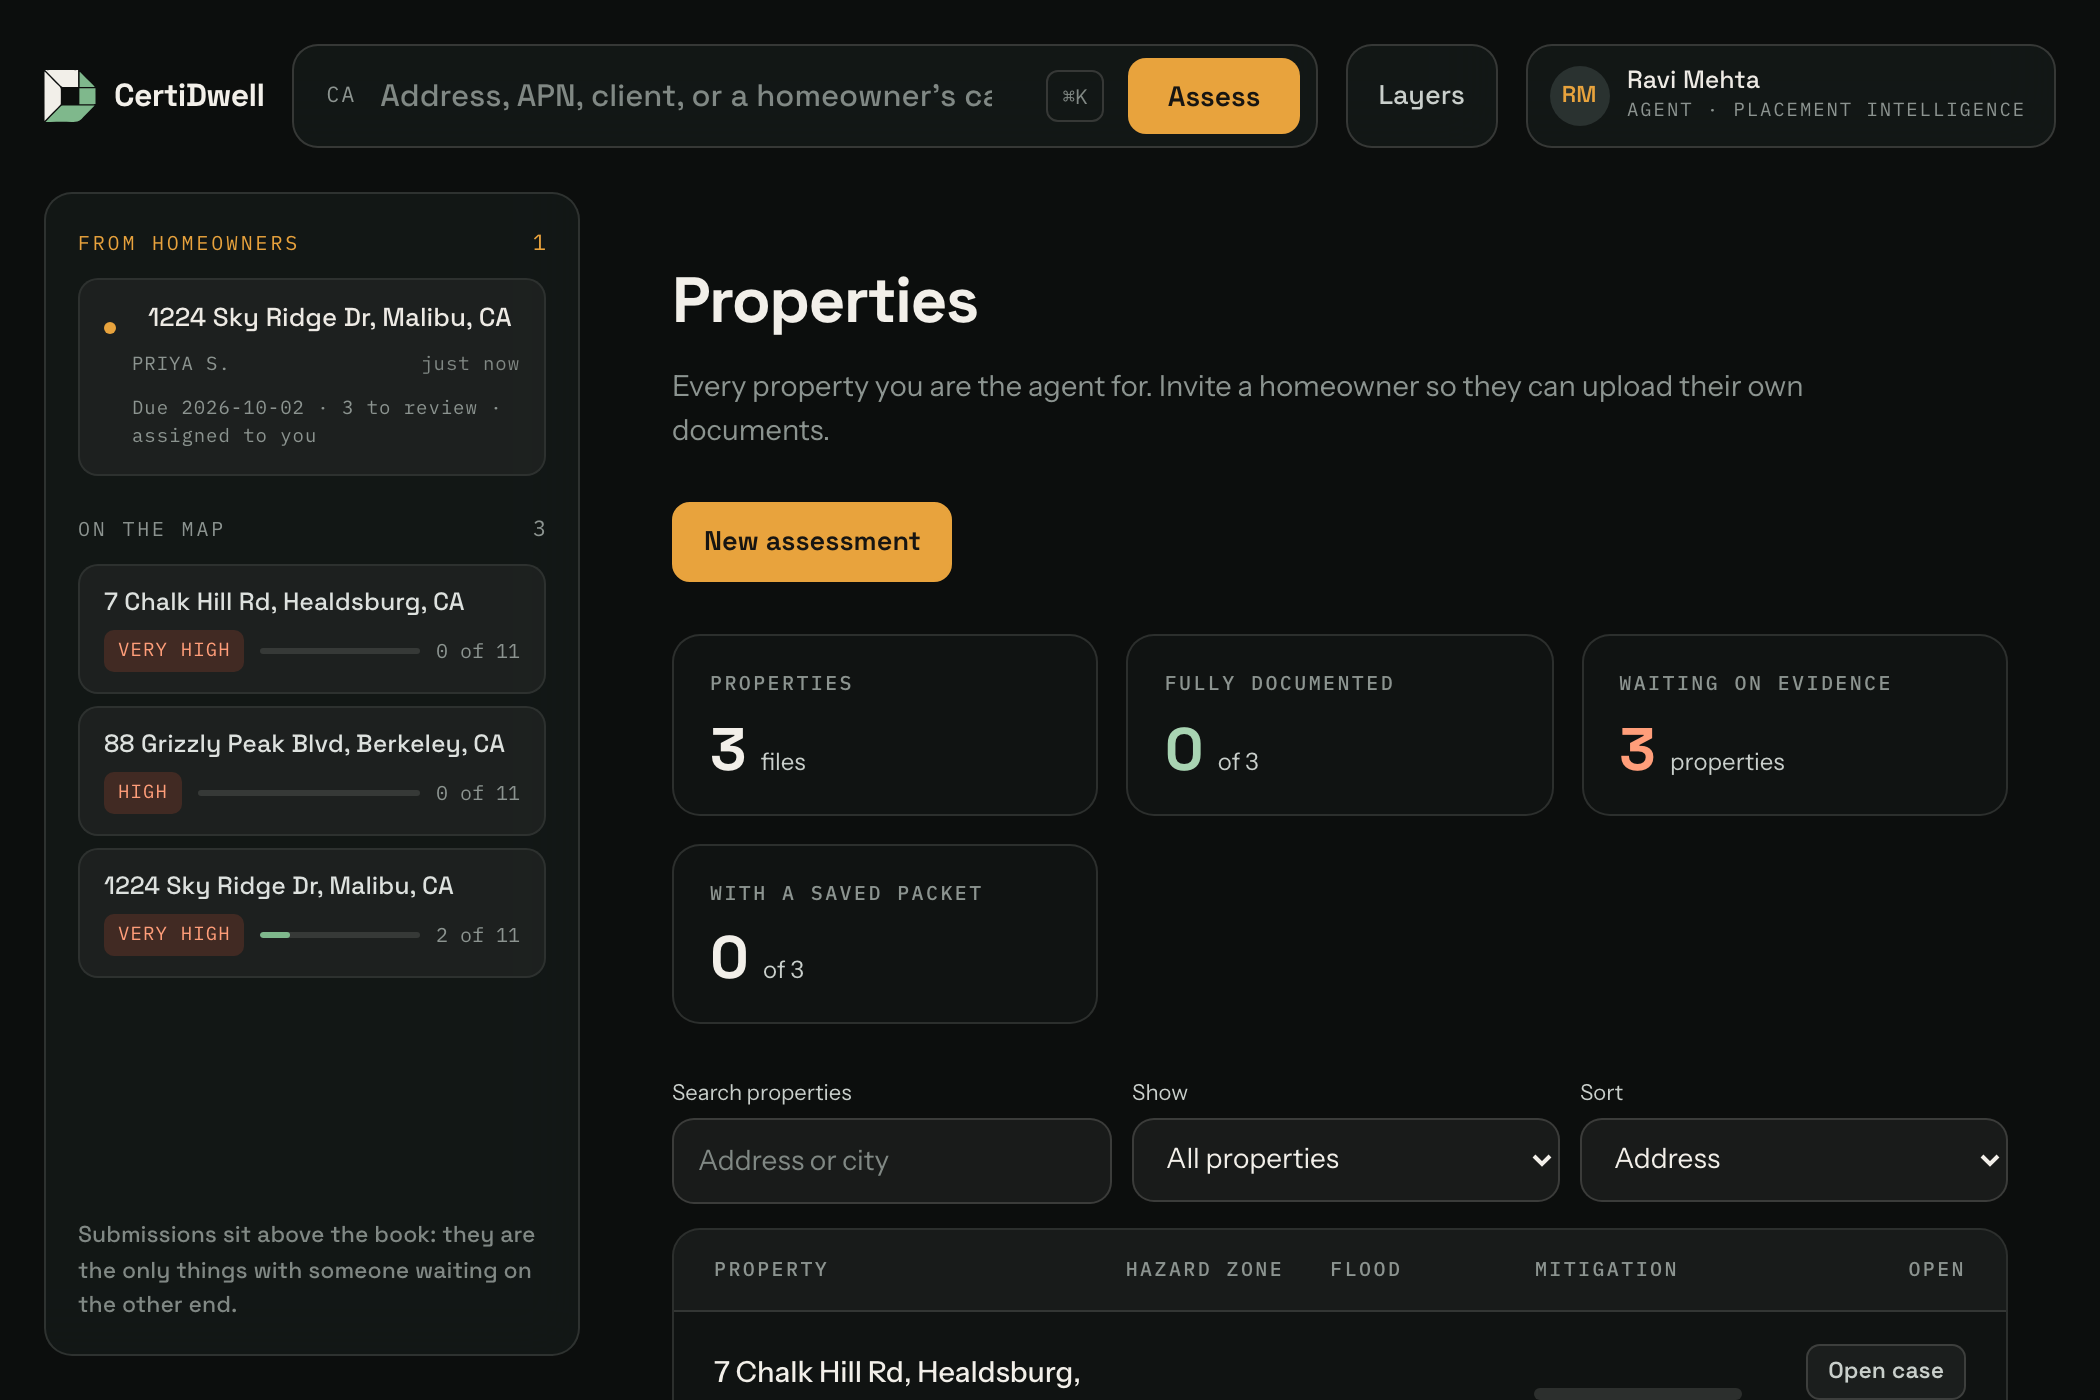
Task: Click the Assess button
Action: pos(1214,96)
